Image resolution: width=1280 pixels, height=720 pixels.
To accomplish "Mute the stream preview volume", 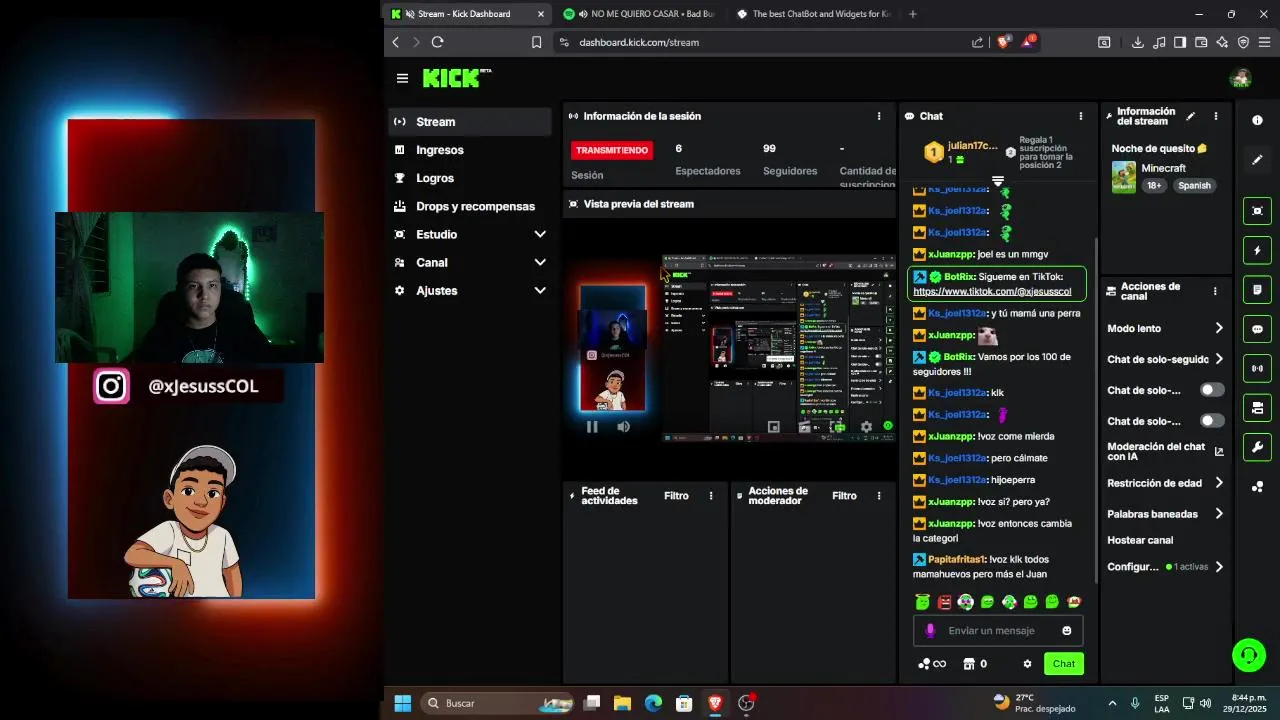I will point(623,427).
